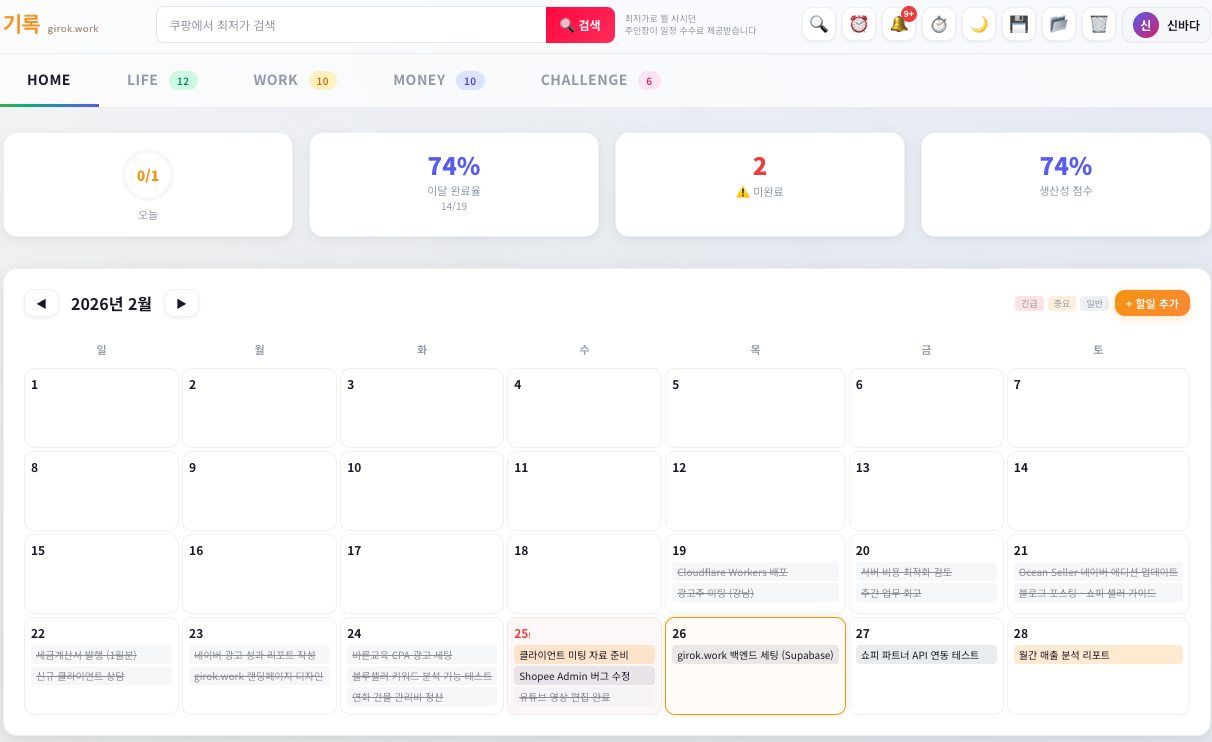
Task: Open the alarm clock icon
Action: click(x=859, y=24)
